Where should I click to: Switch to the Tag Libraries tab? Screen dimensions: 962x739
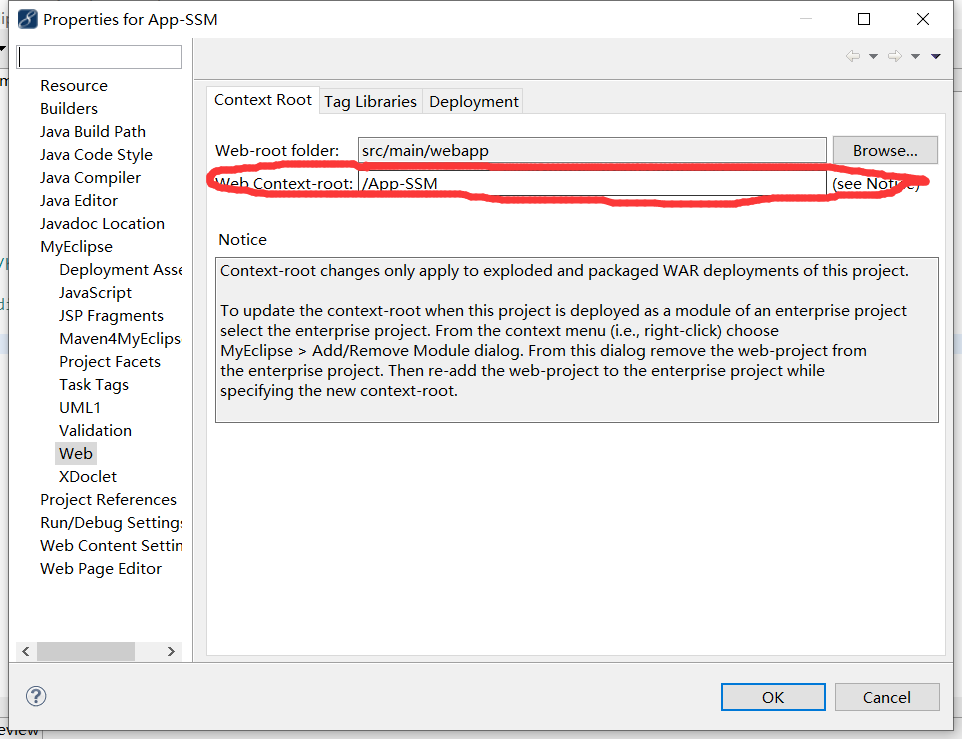pyautogui.click(x=371, y=101)
